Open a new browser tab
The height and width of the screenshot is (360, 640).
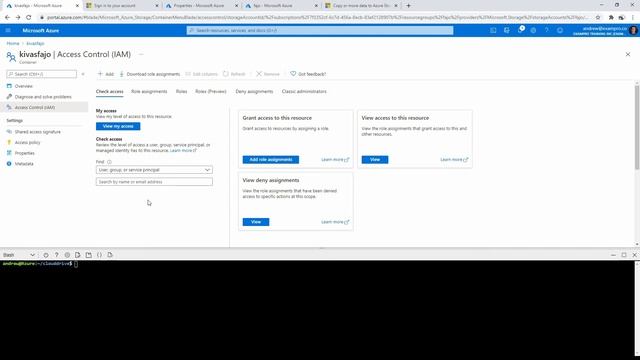(x=408, y=6)
